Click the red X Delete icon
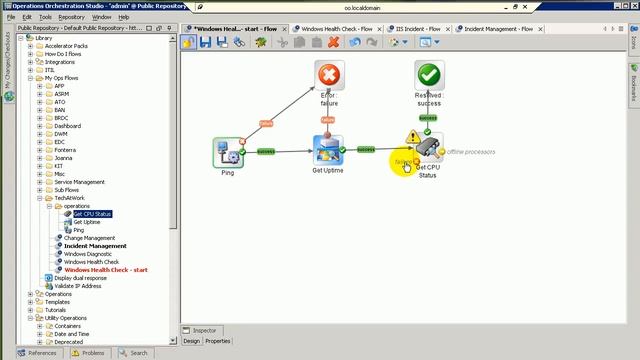 [x=333, y=42]
